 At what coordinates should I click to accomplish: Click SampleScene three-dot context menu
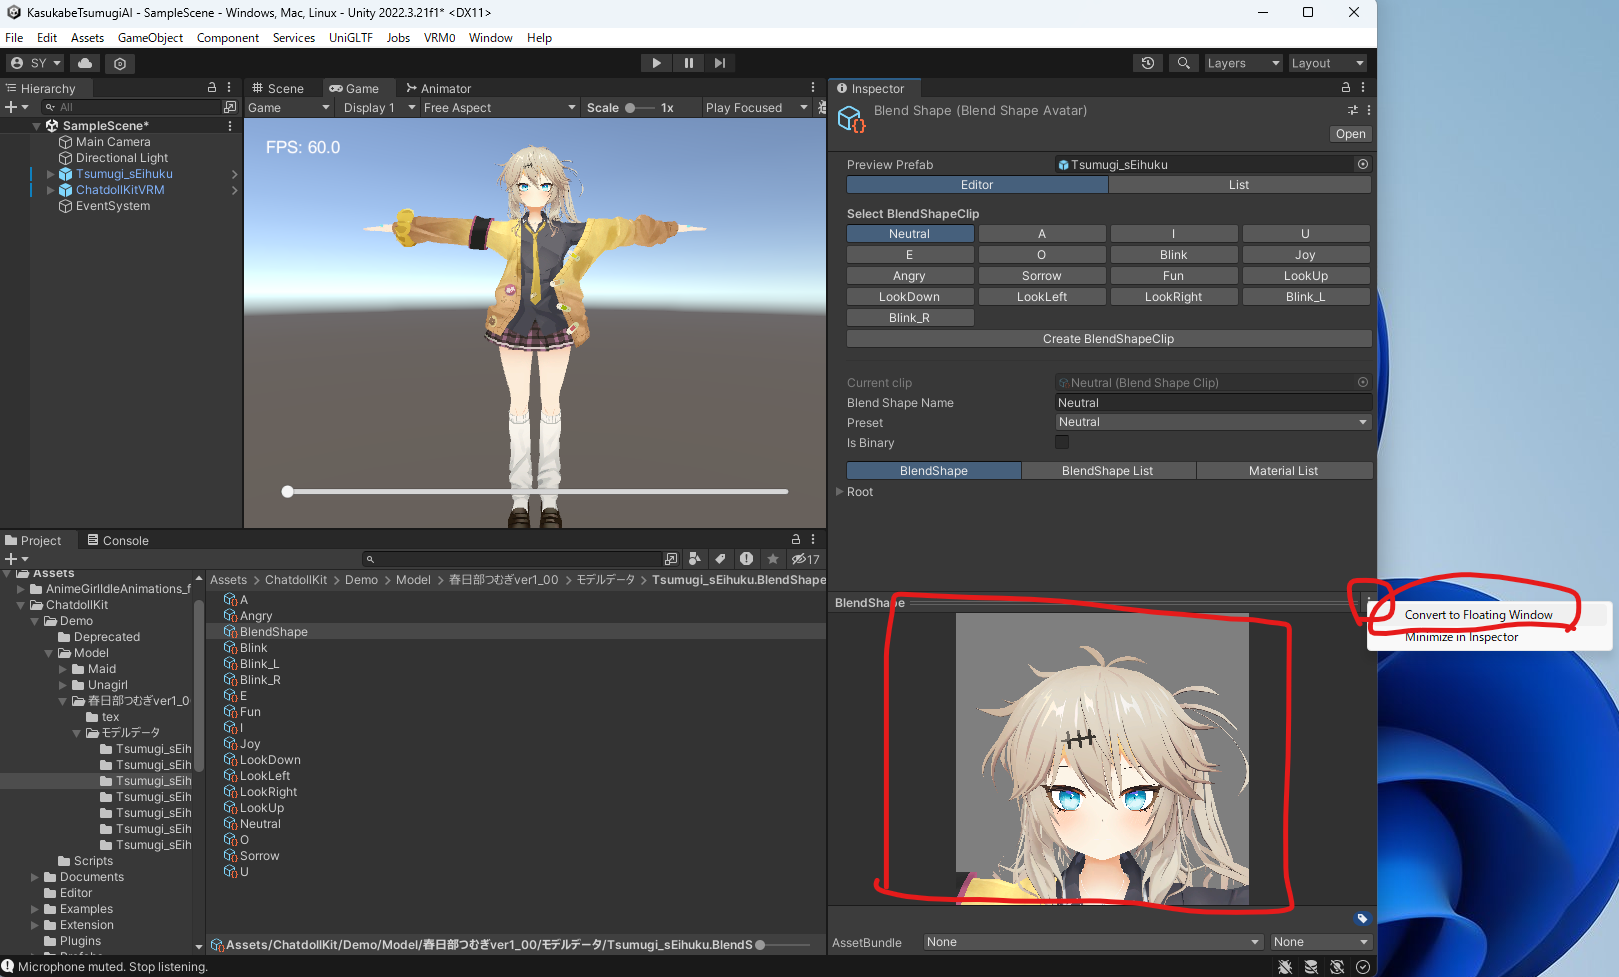(230, 126)
